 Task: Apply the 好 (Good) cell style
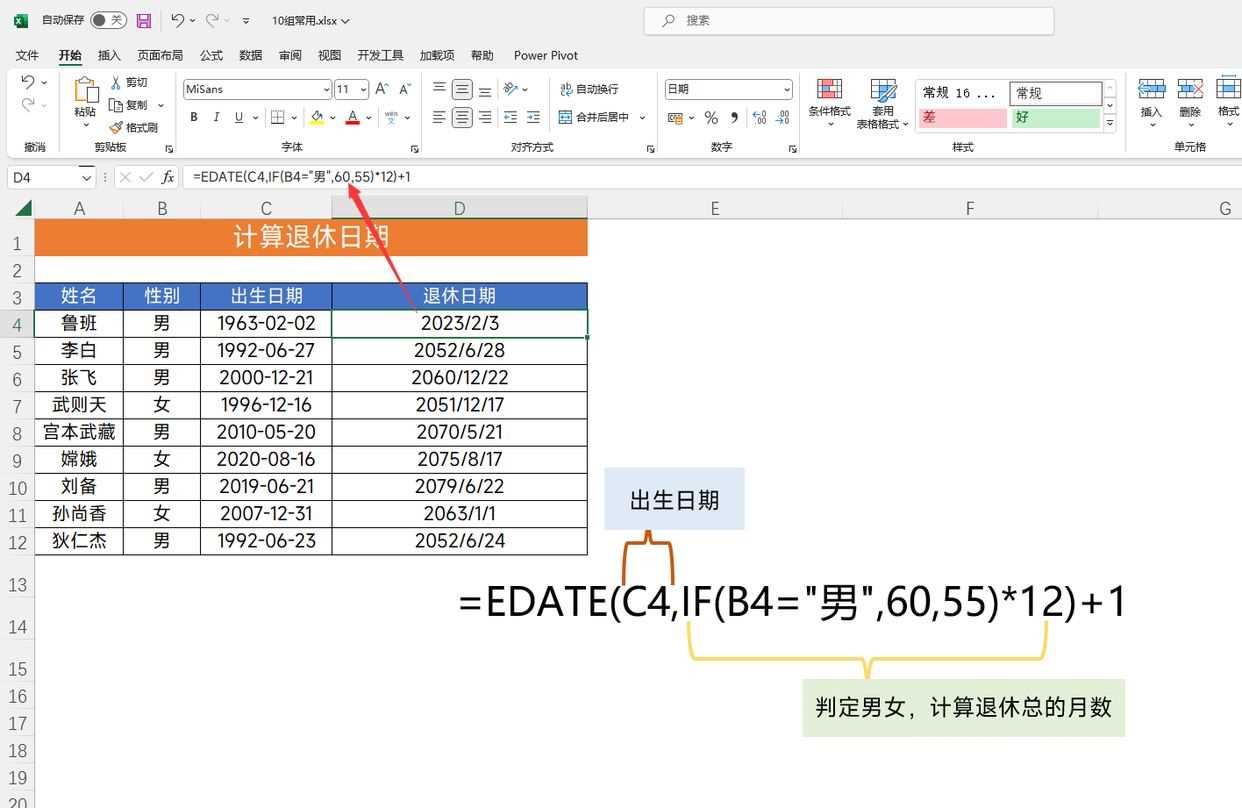(x=1057, y=120)
